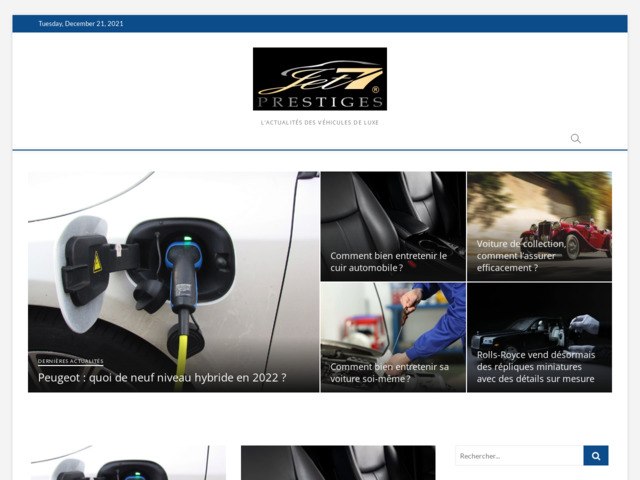Open search via header magnifier icon
640x480 pixels.
tap(575, 138)
